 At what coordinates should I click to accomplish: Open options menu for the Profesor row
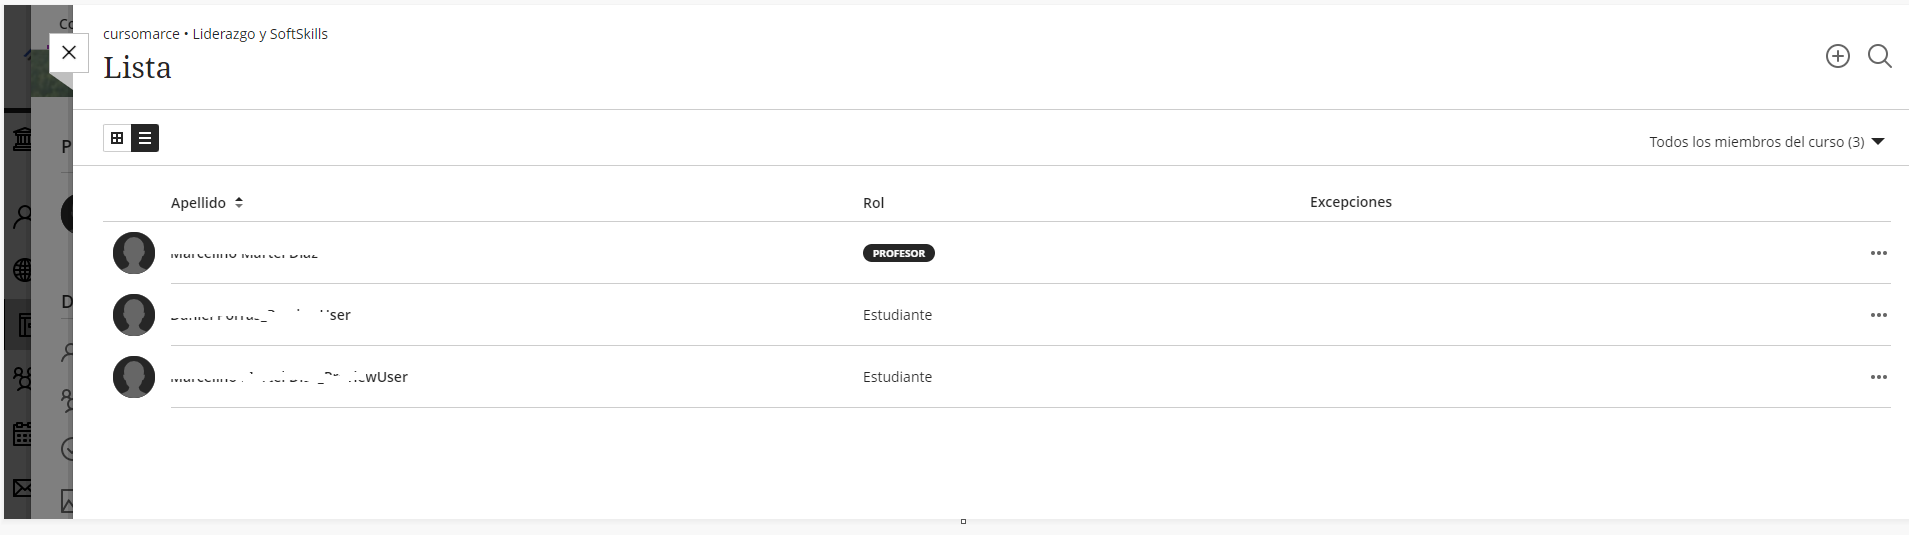pos(1878,253)
